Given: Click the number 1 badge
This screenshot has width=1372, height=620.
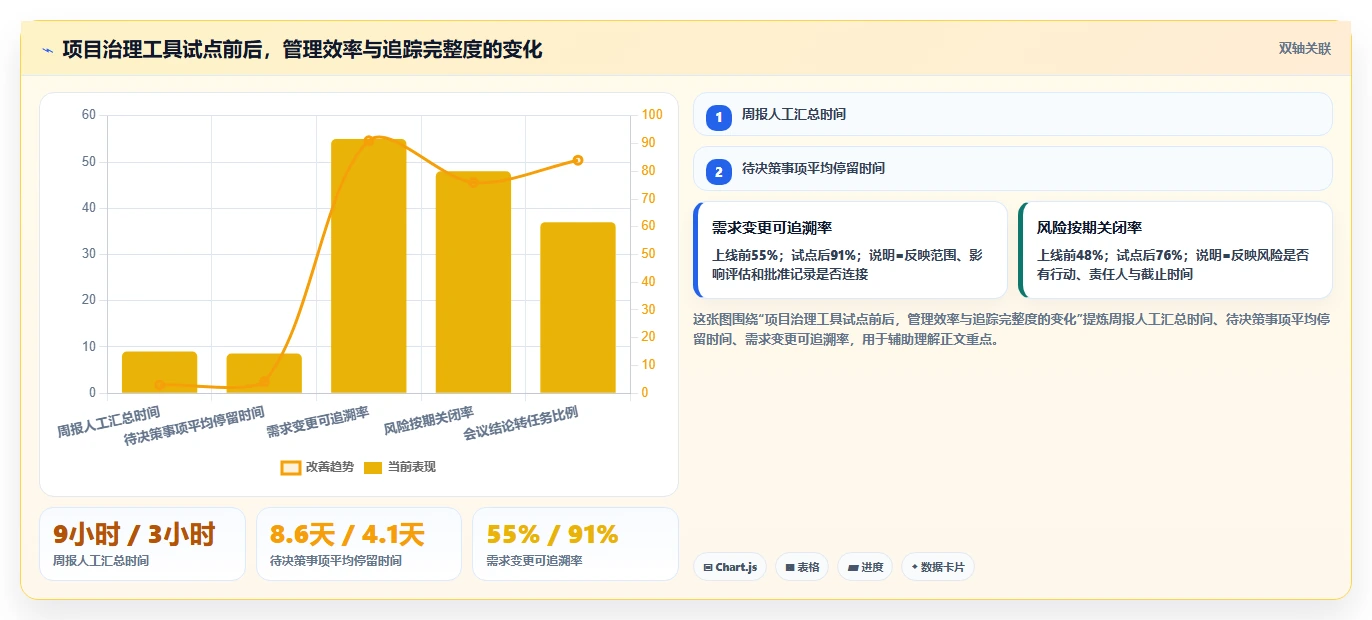Looking at the screenshot, I should pos(718,117).
